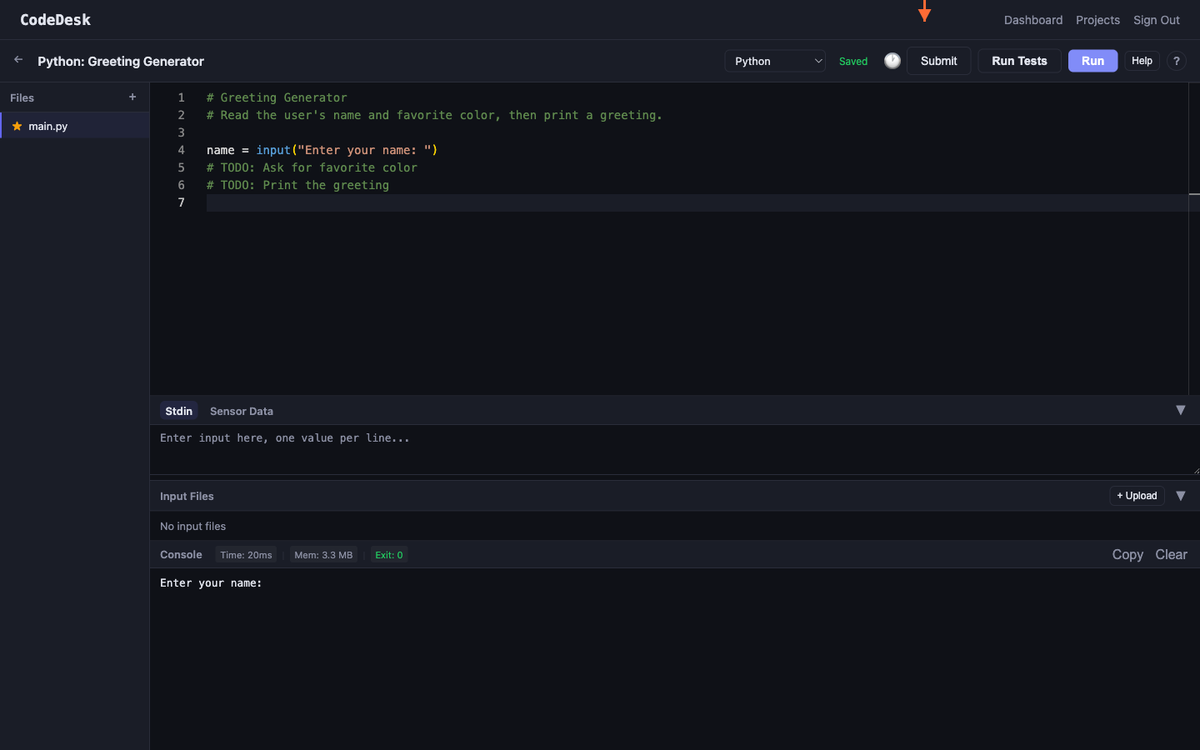Click the back arrow beside the project title
This screenshot has width=1200, height=750.
coord(18,60)
